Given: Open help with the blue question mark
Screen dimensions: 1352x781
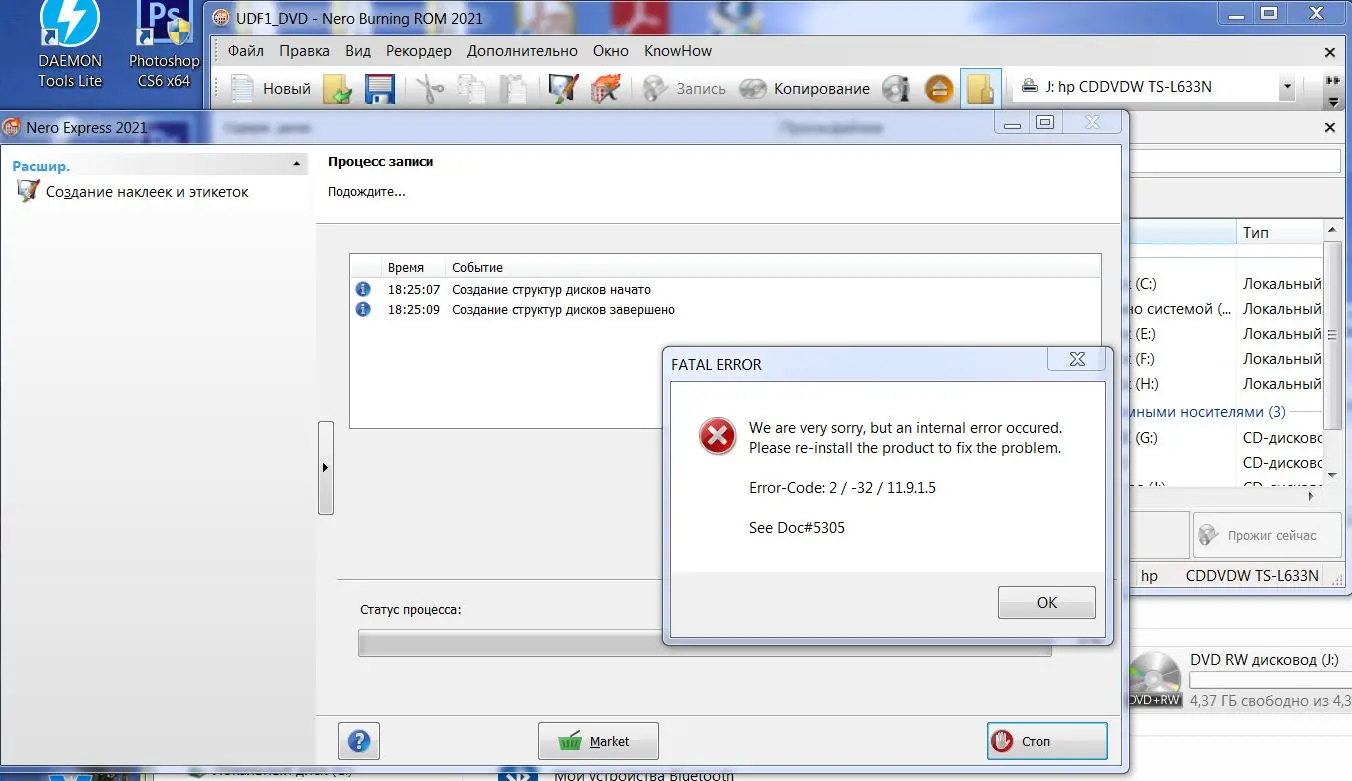Looking at the screenshot, I should coord(359,741).
